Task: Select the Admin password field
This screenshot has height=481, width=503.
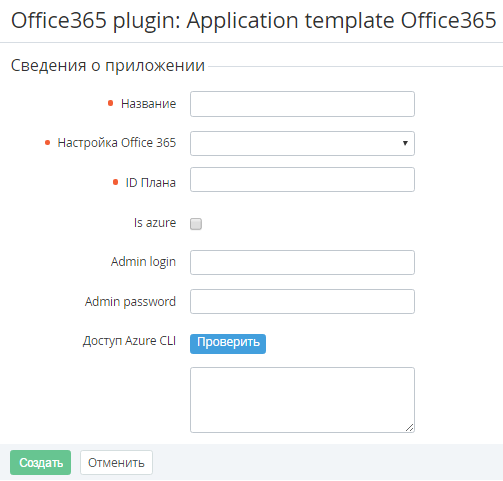Action: pyautogui.click(x=302, y=301)
